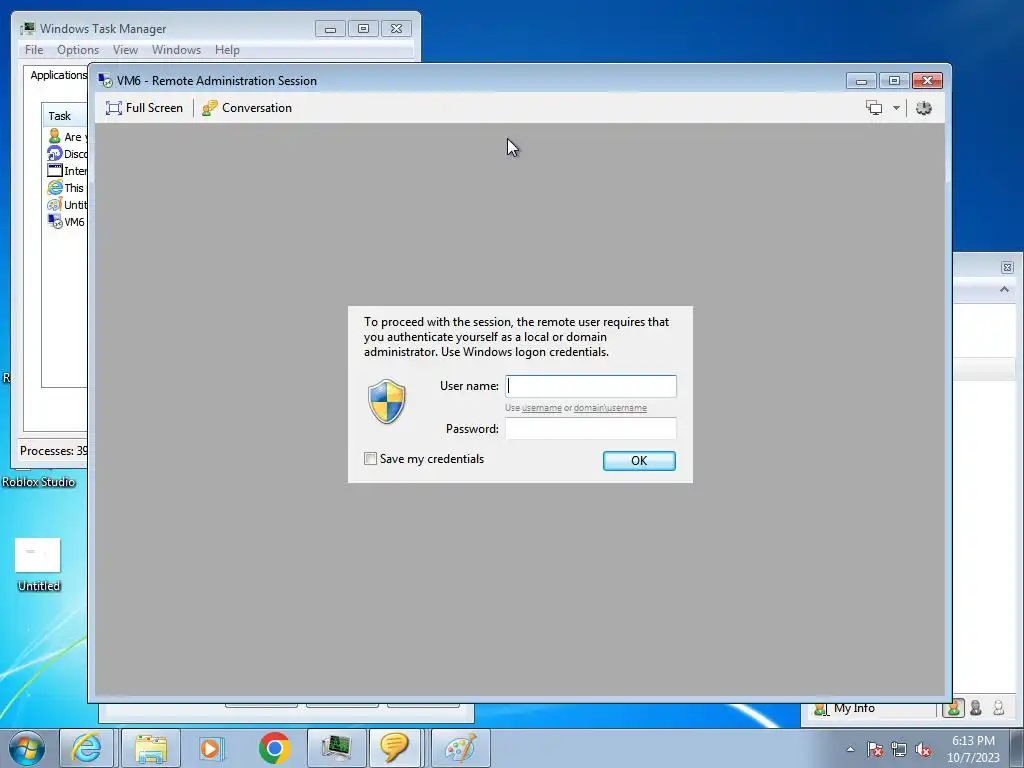Screen dimensions: 1024x768
Task: Switch to the chat bubble app on taskbar
Action: (394, 748)
